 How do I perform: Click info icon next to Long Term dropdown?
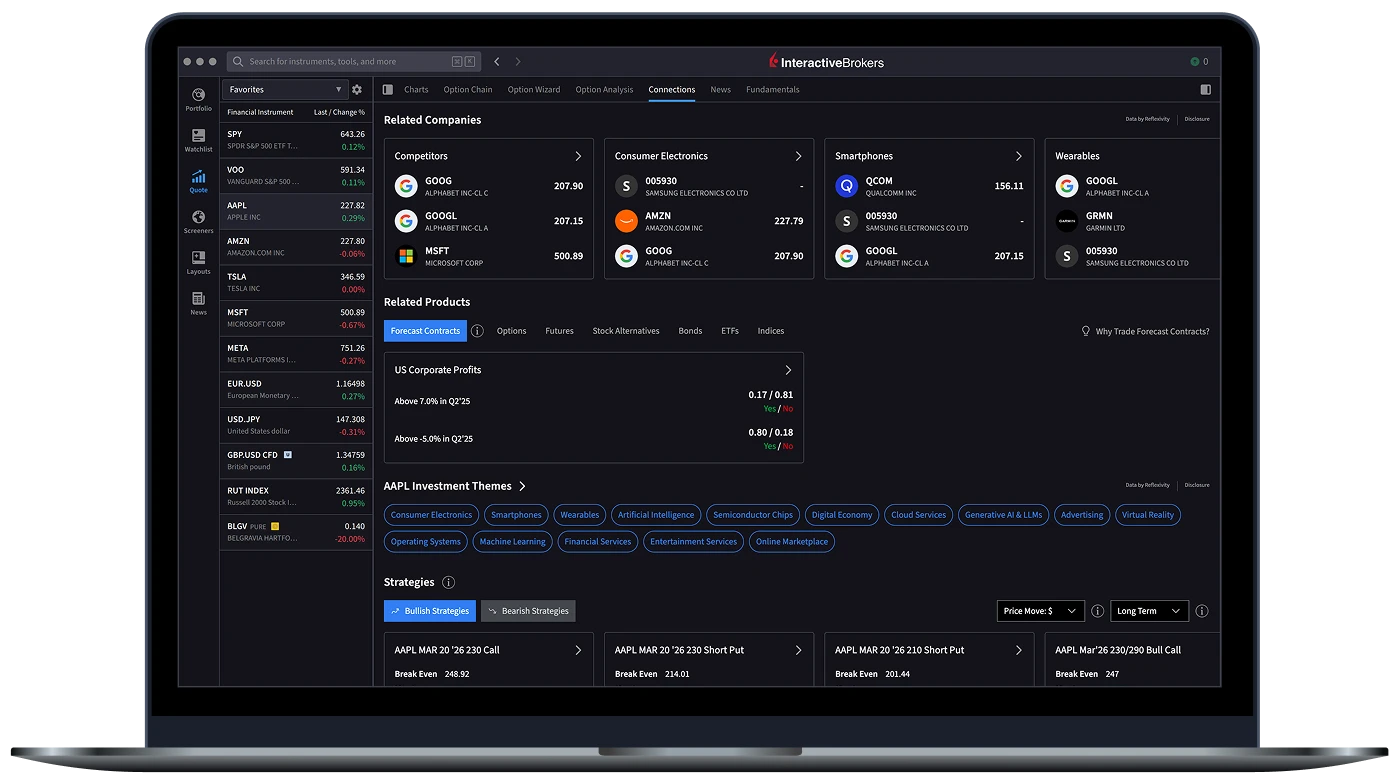click(x=1202, y=611)
